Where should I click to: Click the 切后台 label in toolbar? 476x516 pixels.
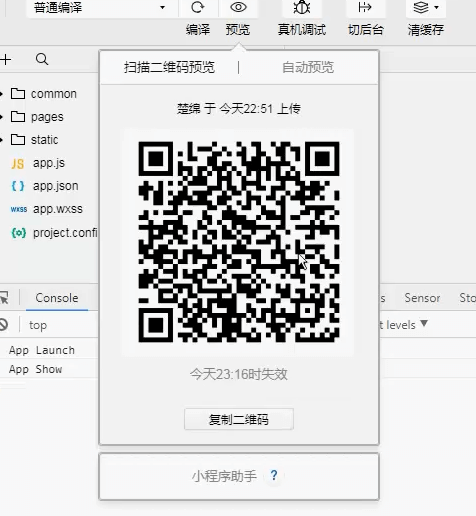point(366,30)
